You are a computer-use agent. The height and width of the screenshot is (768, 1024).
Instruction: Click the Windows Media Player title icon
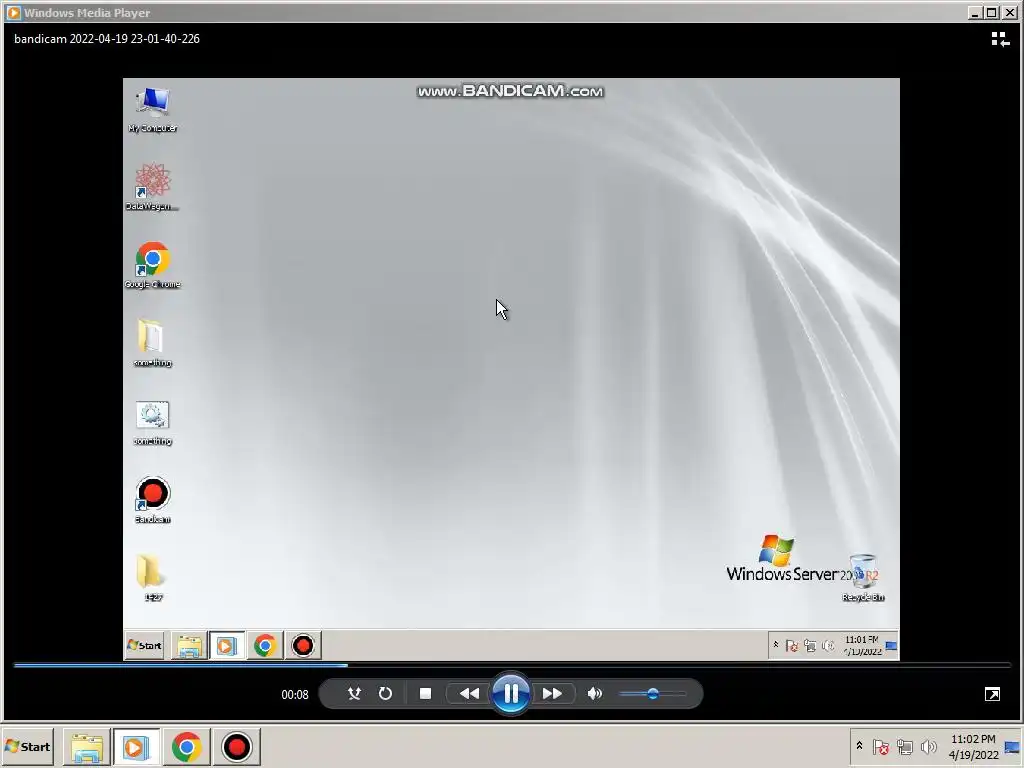(13, 12)
